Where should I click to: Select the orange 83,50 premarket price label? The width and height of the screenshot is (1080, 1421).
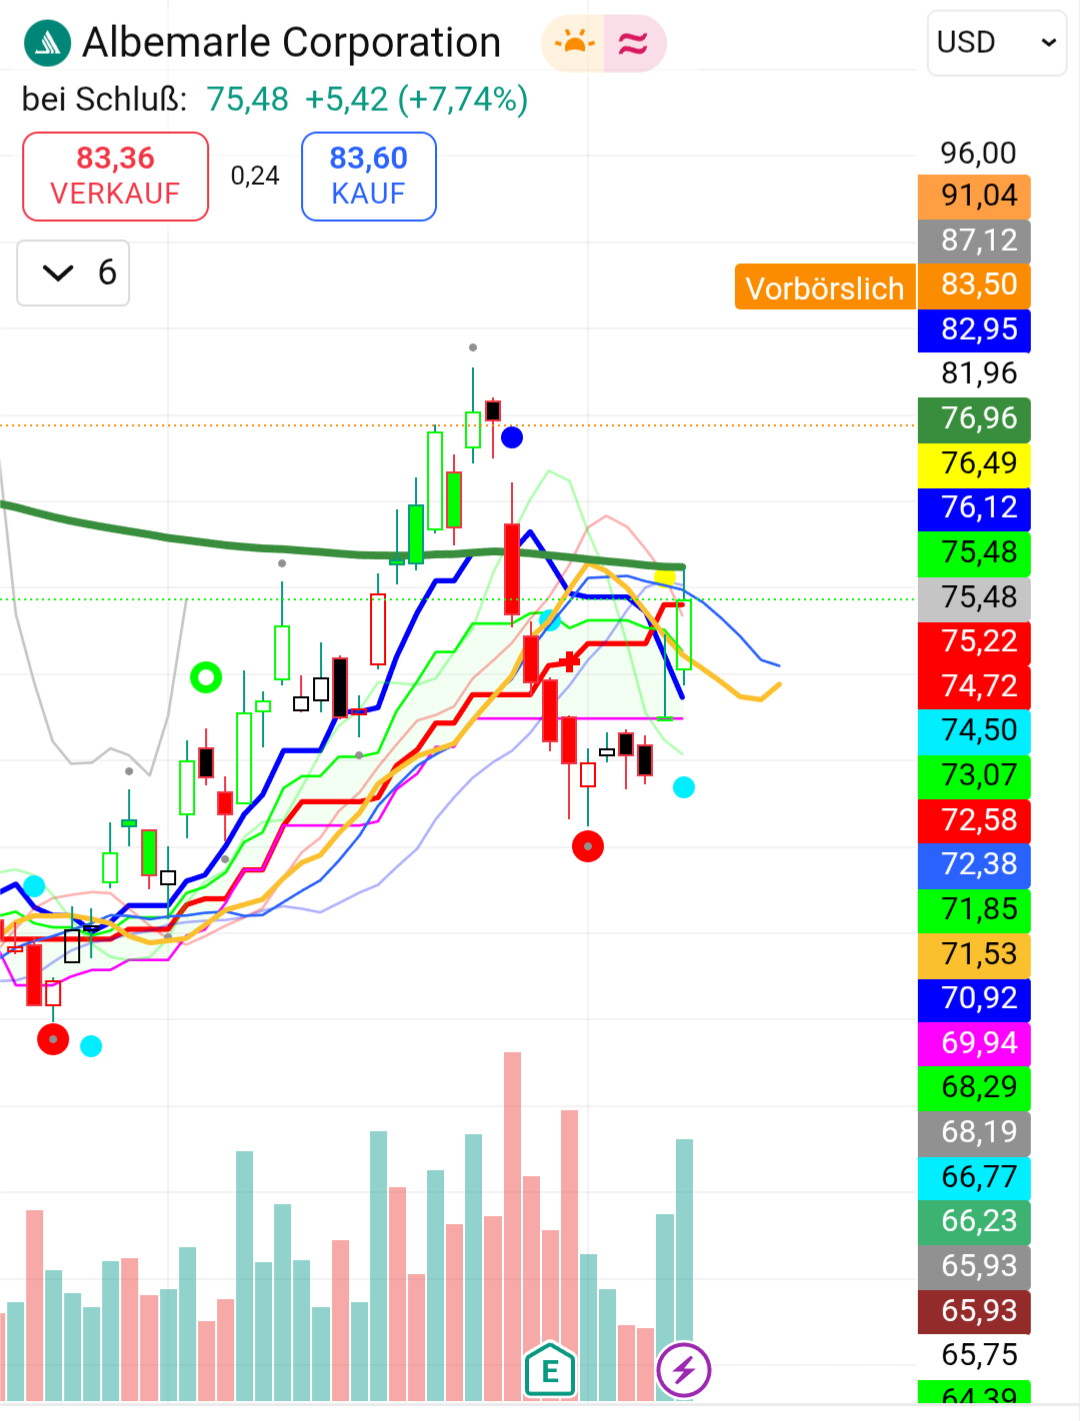coord(974,285)
